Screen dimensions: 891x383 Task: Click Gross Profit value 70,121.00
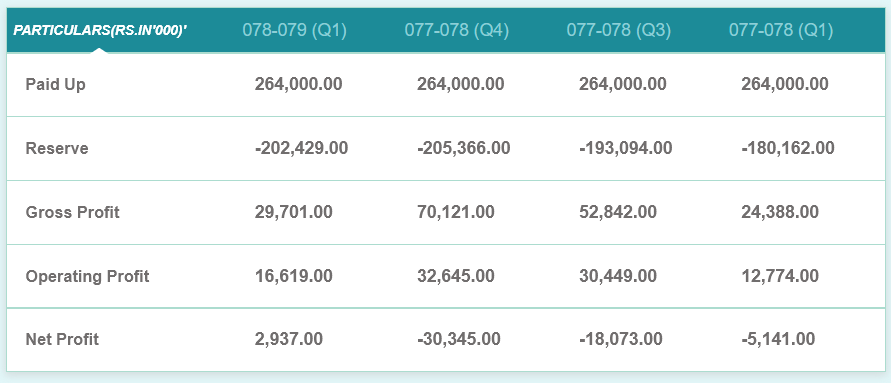456,213
